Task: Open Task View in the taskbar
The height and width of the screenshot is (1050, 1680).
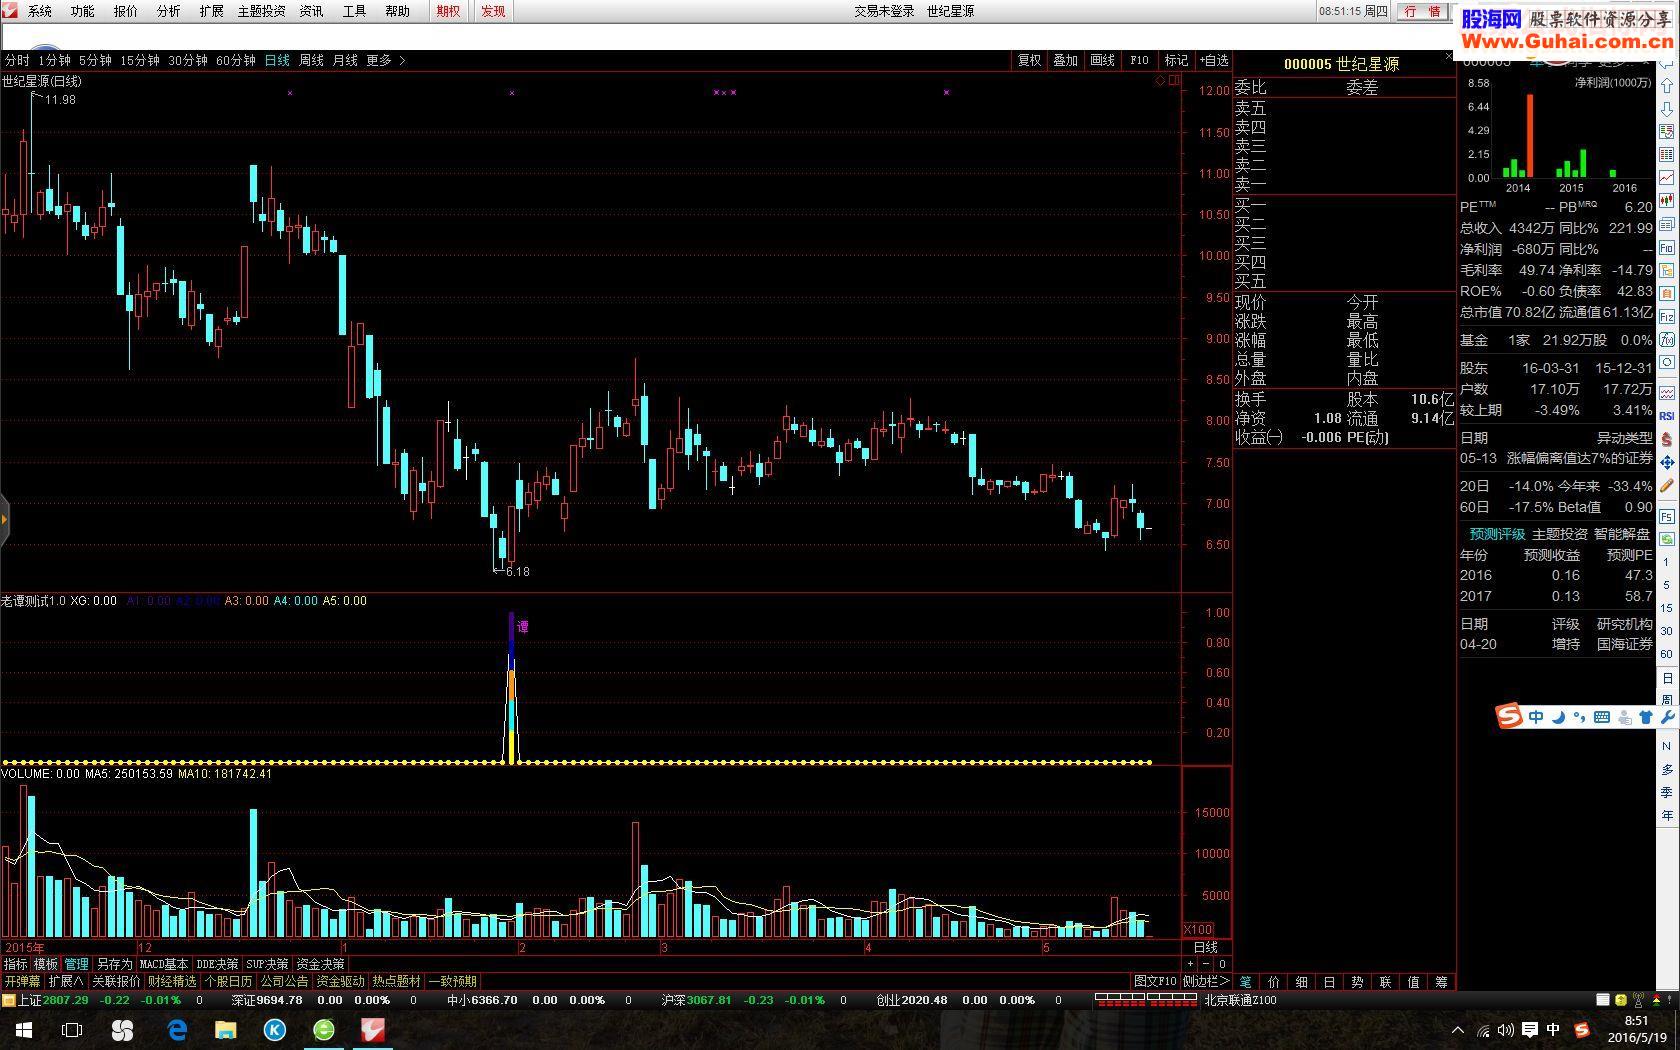Action: coord(72,1030)
